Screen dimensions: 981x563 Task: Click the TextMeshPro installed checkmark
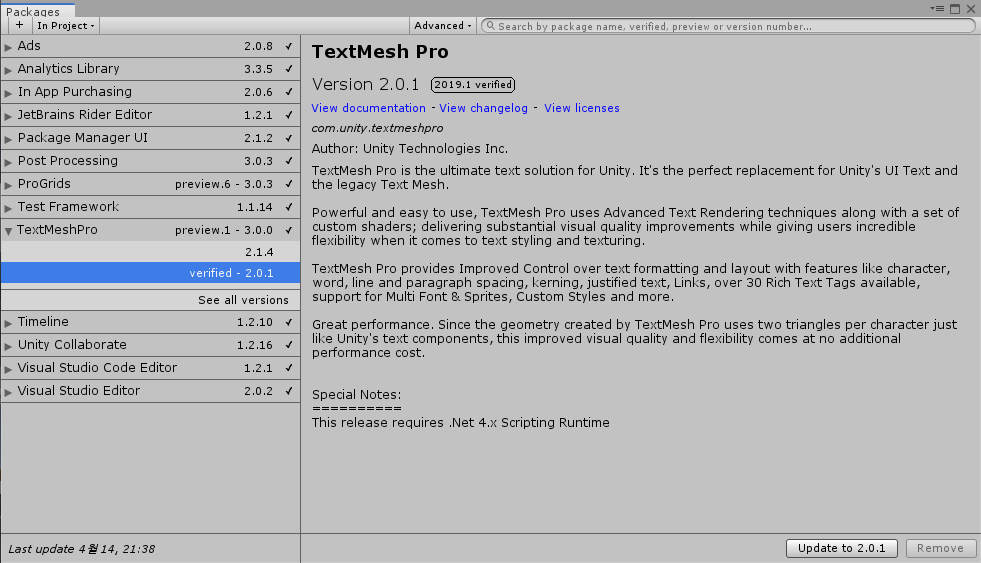289,230
